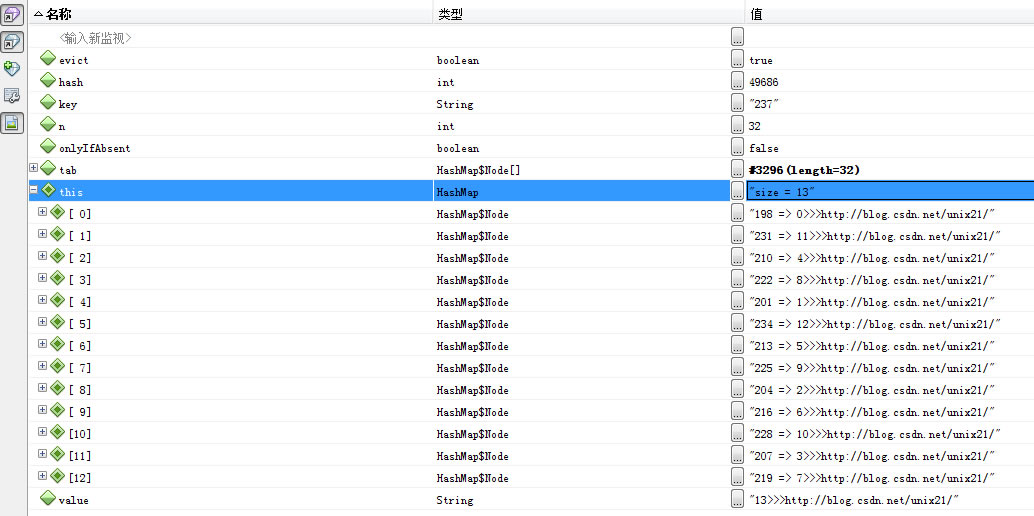Screen dimensions: 1034x516
Task: Click the value starting "228 => 10"
Action: pyautogui.click(x=875, y=434)
